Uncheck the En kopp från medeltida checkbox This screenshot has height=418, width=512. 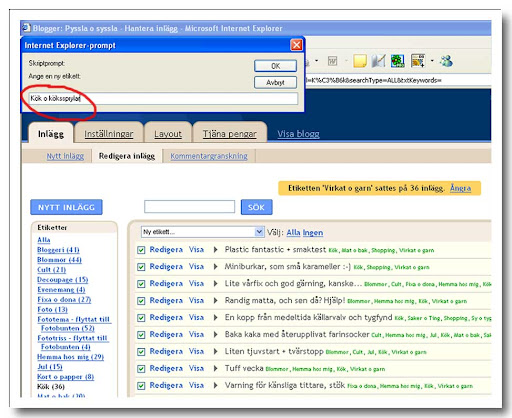click(141, 318)
